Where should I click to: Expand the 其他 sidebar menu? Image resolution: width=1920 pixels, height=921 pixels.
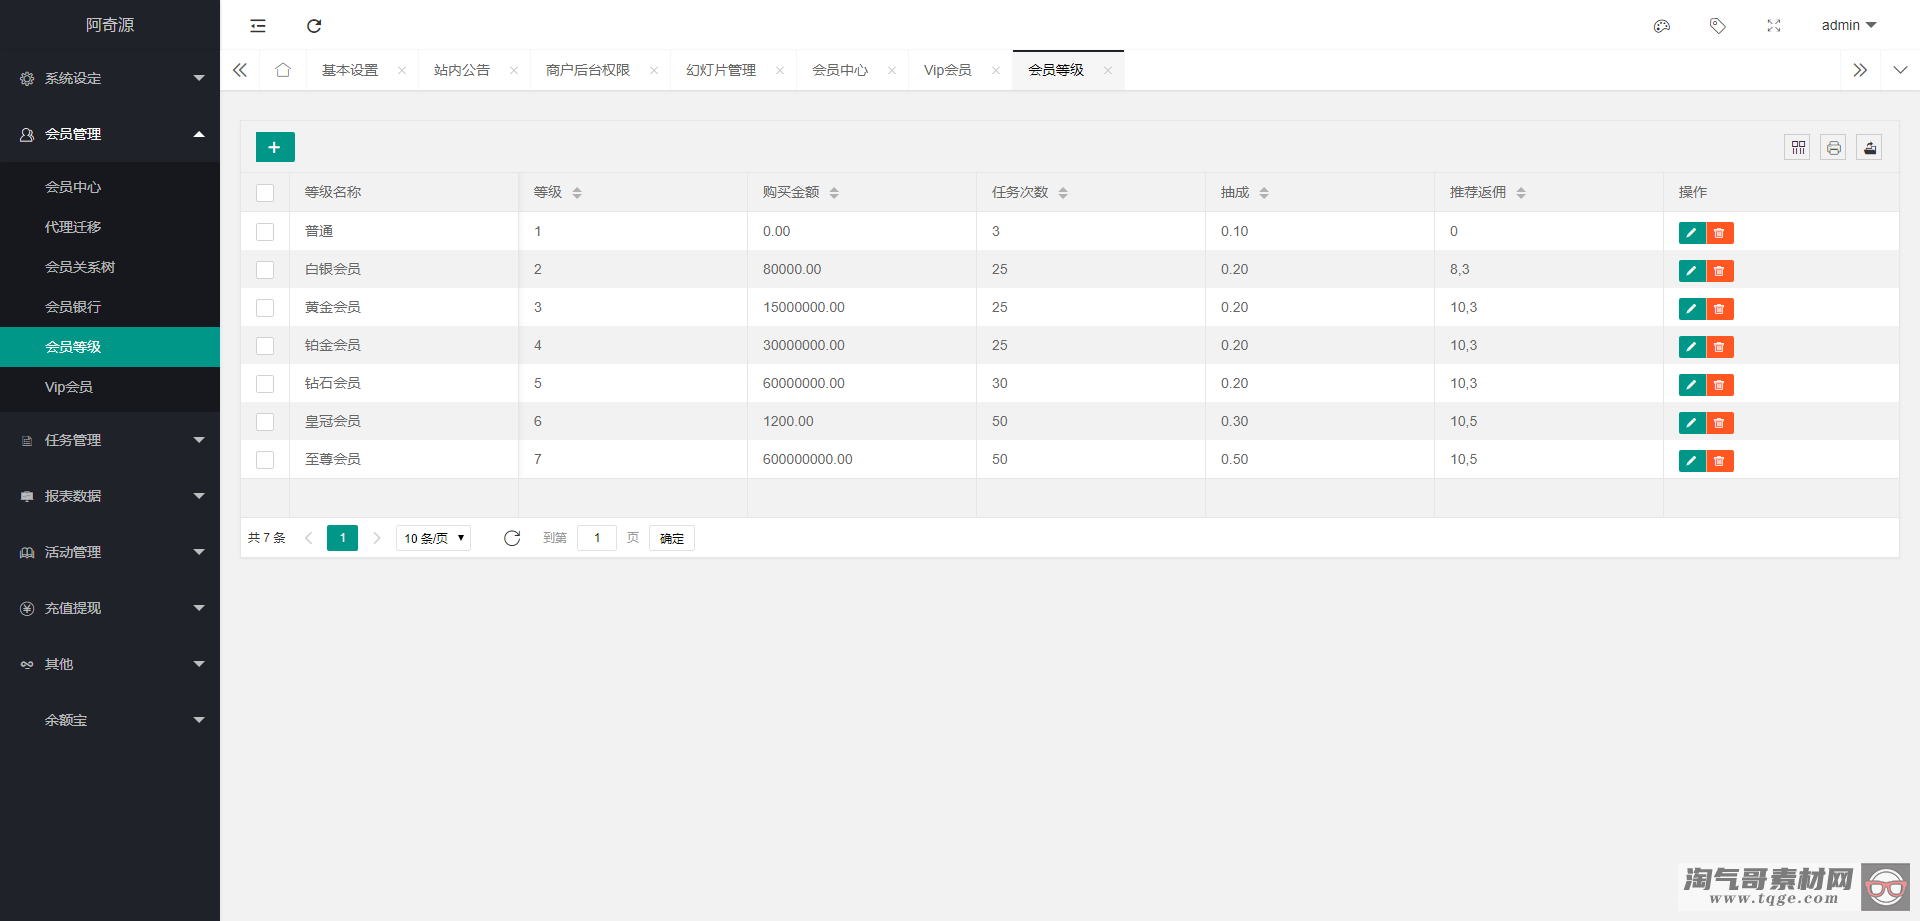[110, 664]
